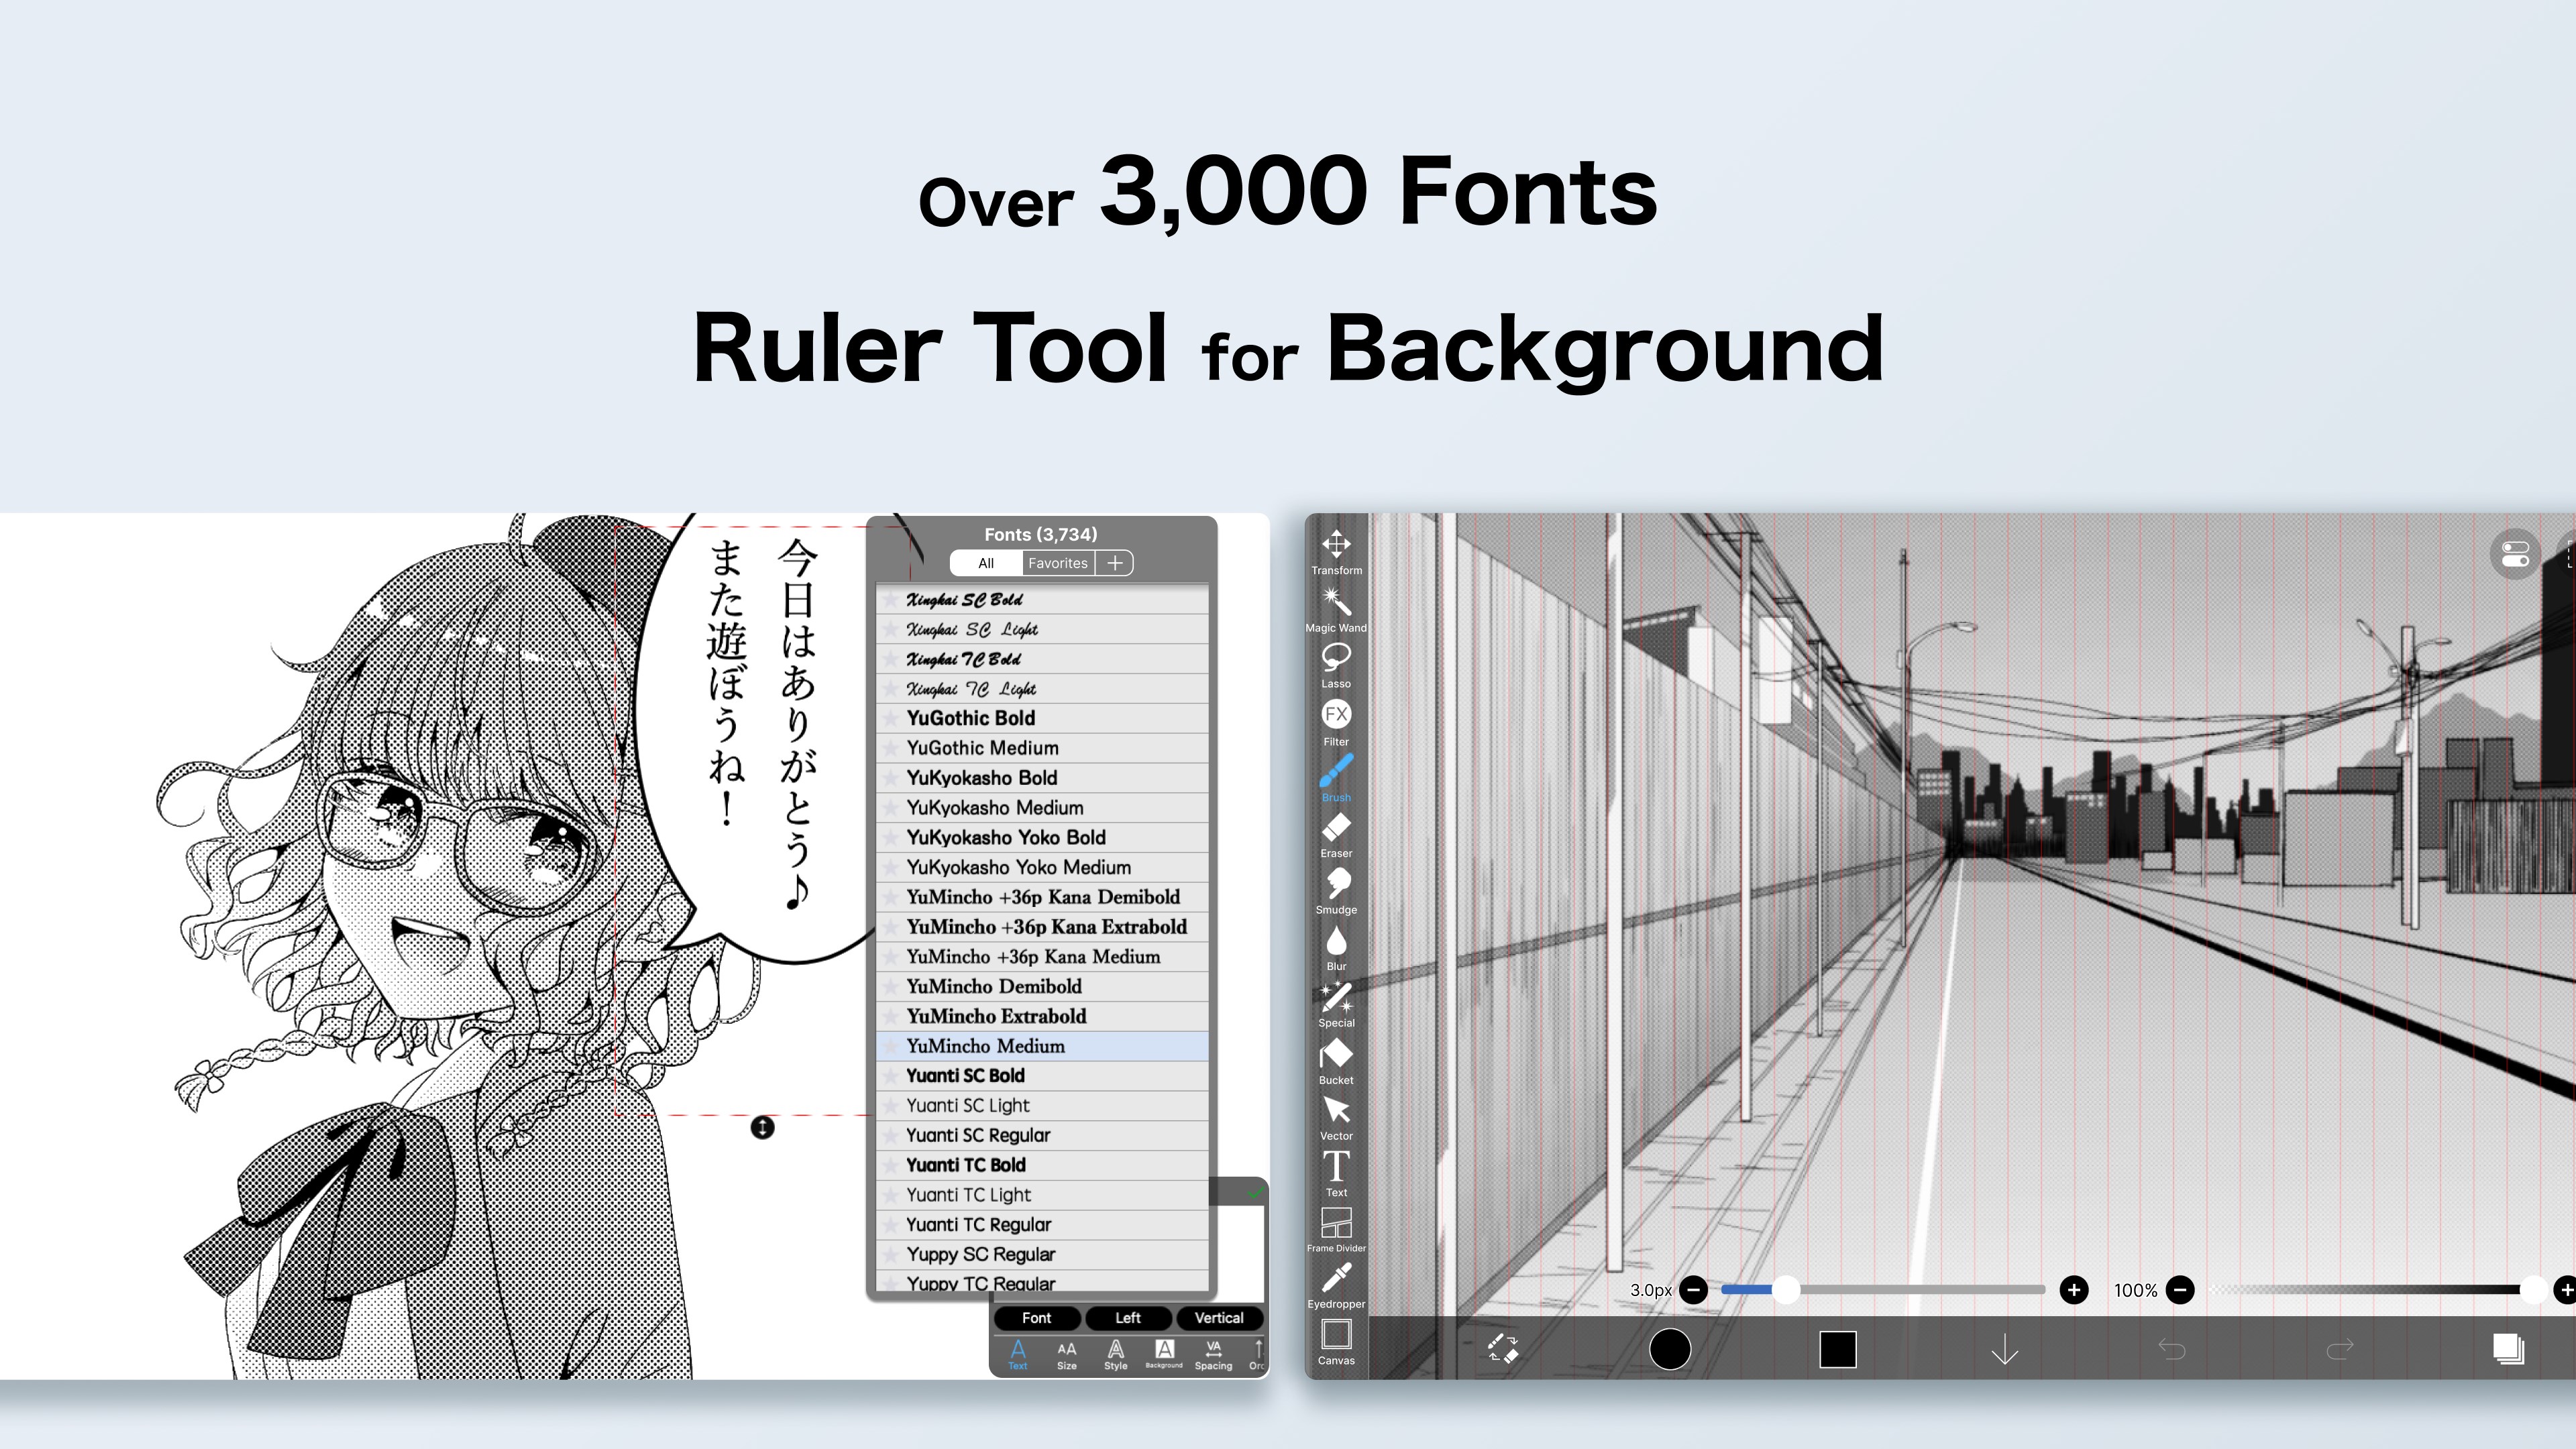
Task: Open the Font picker button
Action: [1036, 1318]
